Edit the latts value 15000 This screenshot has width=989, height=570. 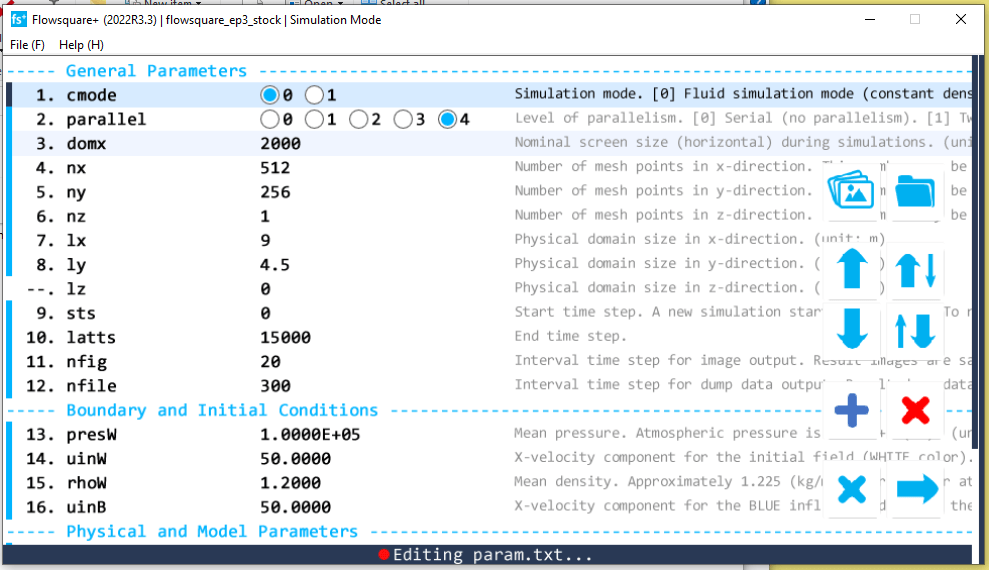(x=285, y=337)
